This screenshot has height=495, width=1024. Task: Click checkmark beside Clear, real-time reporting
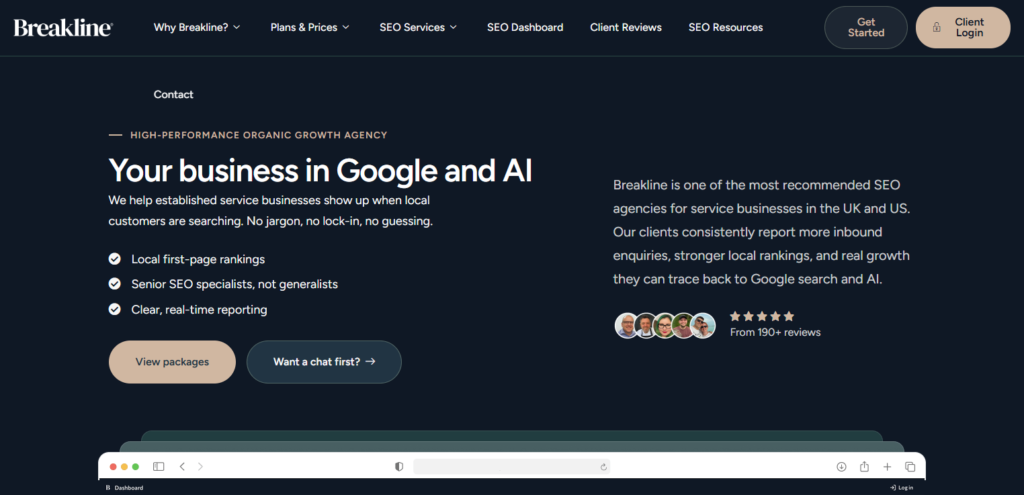pyautogui.click(x=114, y=310)
